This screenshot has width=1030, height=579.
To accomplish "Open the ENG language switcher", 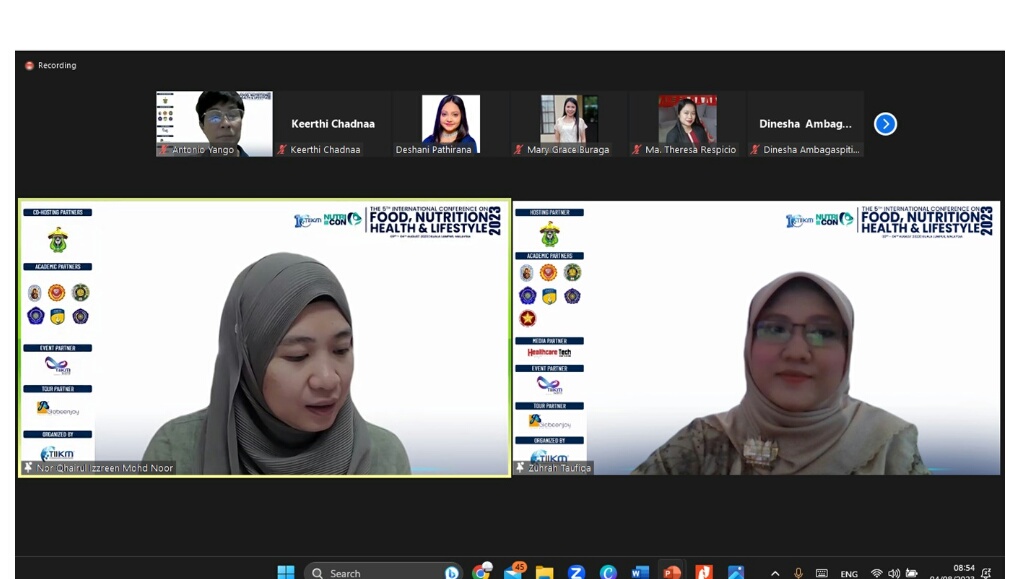I will click(849, 573).
